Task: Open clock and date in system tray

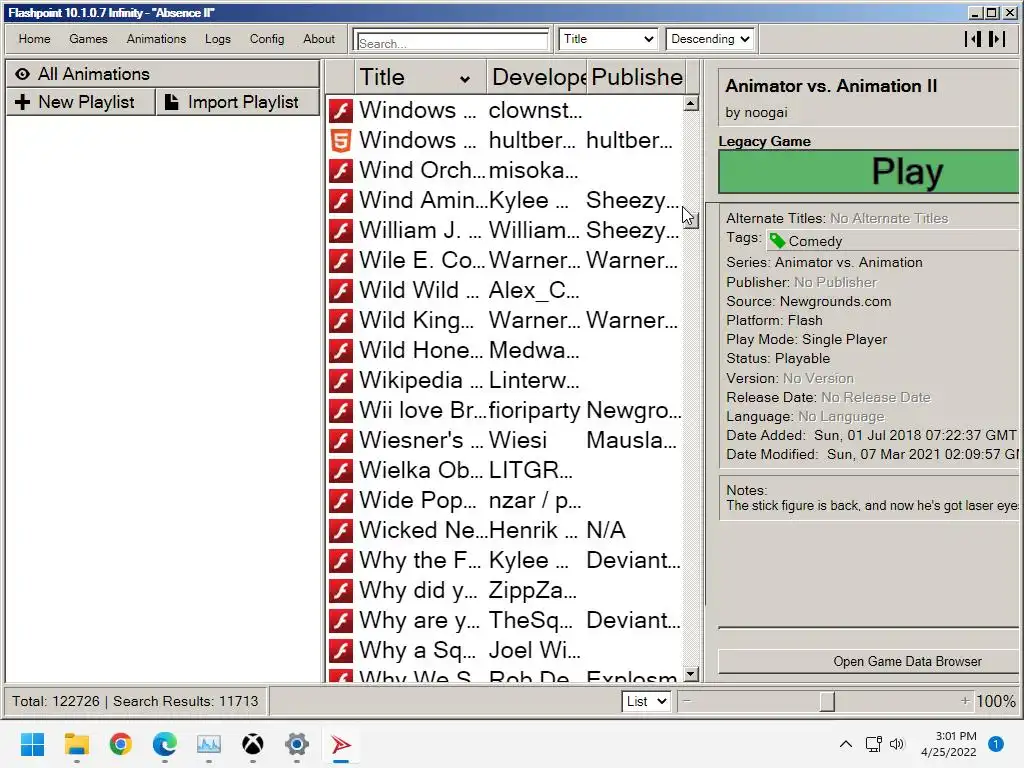Action: click(948, 744)
